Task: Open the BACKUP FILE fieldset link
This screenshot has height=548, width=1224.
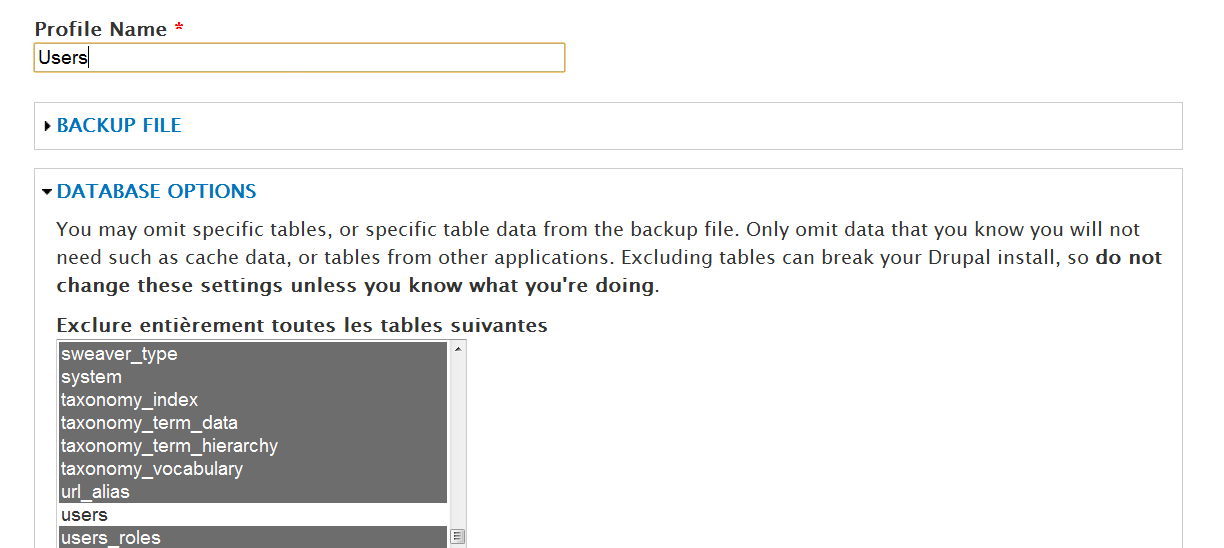Action: click(x=119, y=126)
